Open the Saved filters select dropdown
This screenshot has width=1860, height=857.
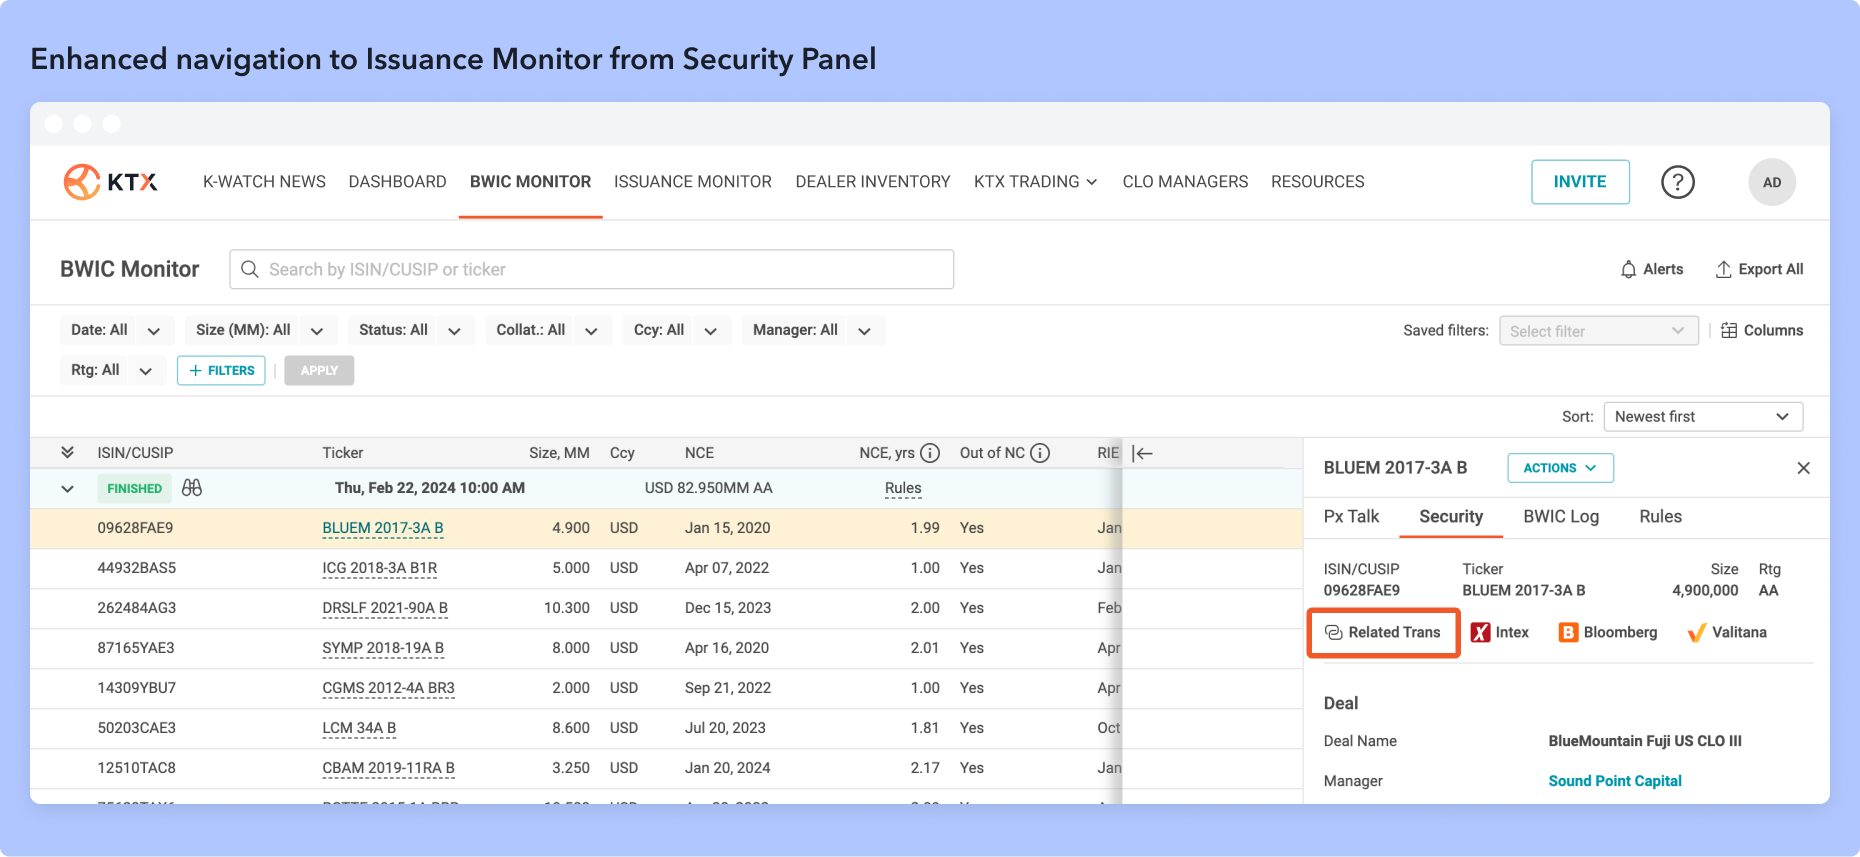[x=1598, y=331]
